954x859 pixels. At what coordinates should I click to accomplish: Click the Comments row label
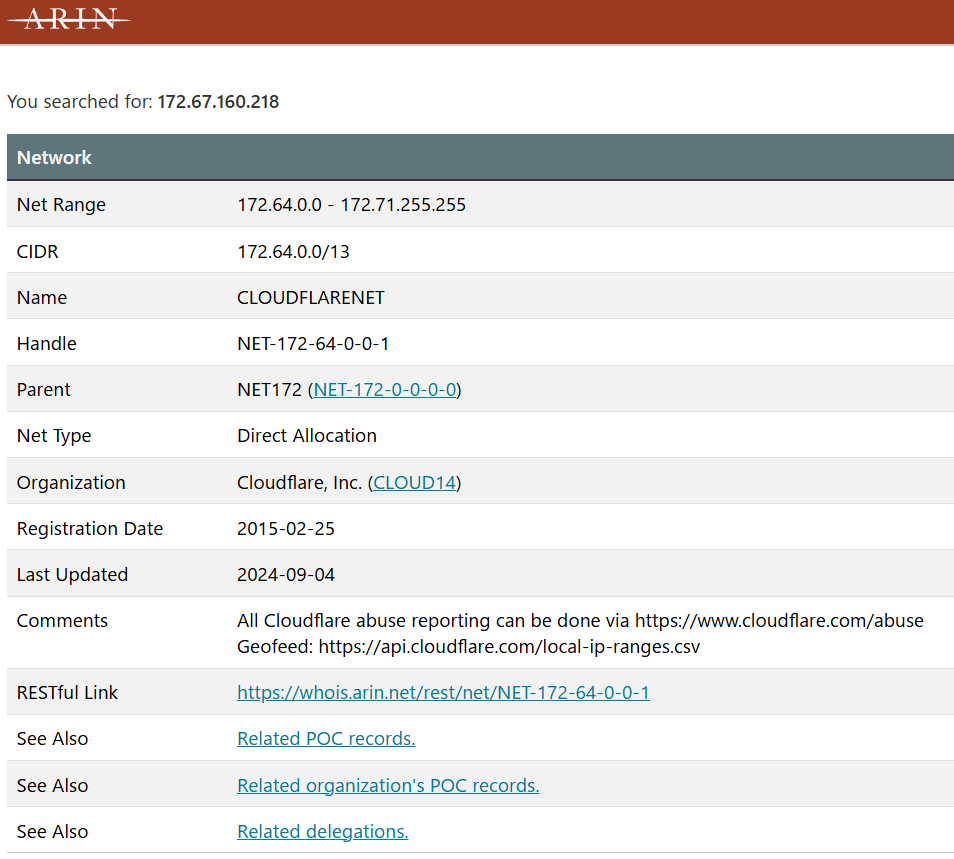tap(62, 621)
